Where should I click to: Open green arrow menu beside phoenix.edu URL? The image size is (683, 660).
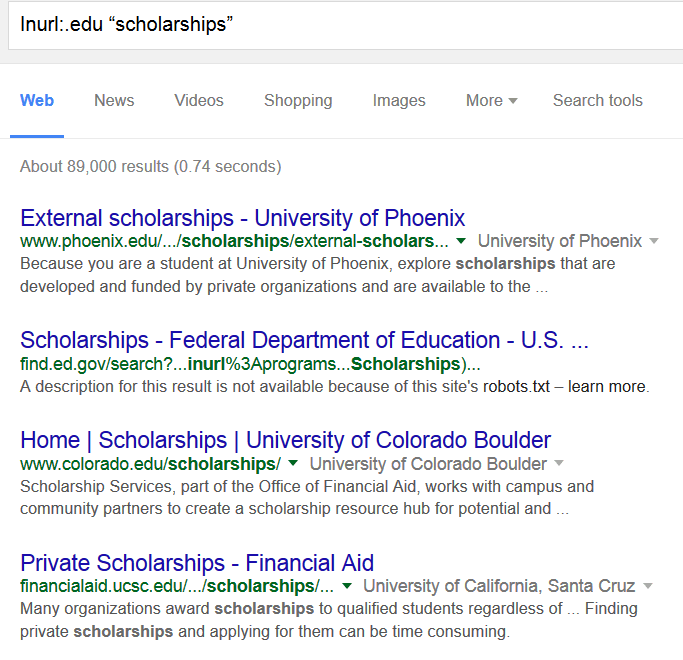click(x=461, y=240)
